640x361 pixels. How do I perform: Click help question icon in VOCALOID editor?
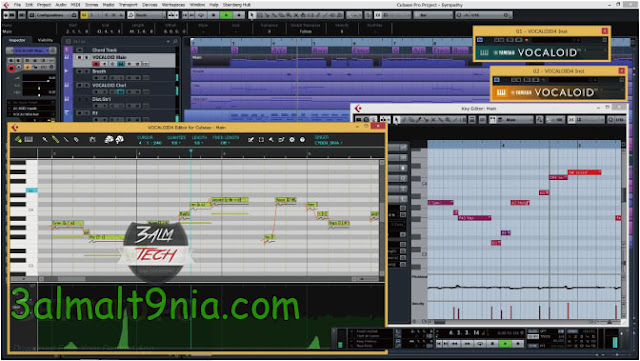(x=302, y=140)
